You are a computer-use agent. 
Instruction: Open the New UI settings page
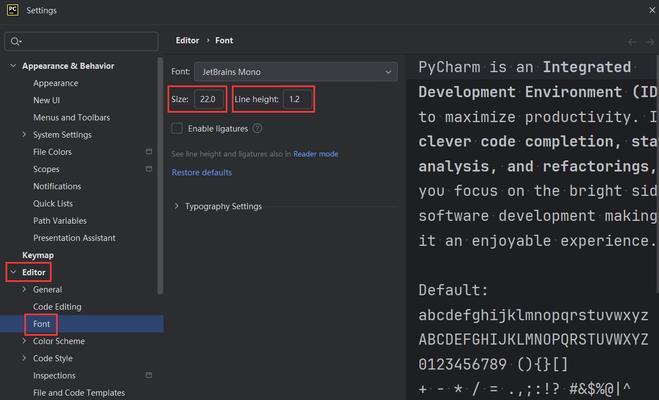point(46,100)
